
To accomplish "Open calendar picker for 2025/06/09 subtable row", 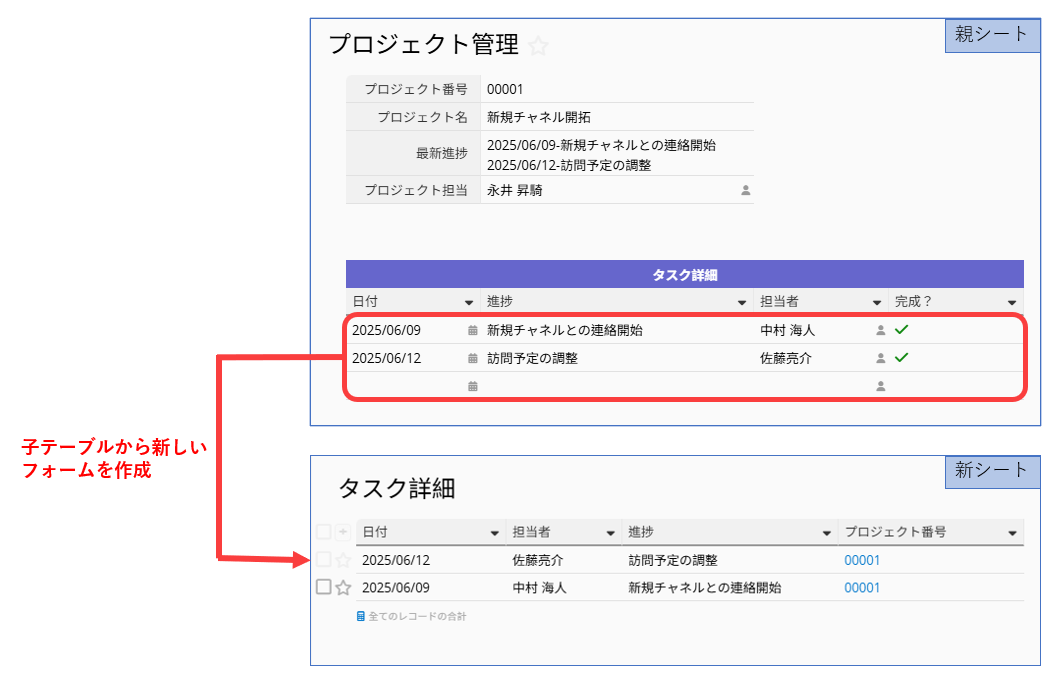I will (472, 330).
